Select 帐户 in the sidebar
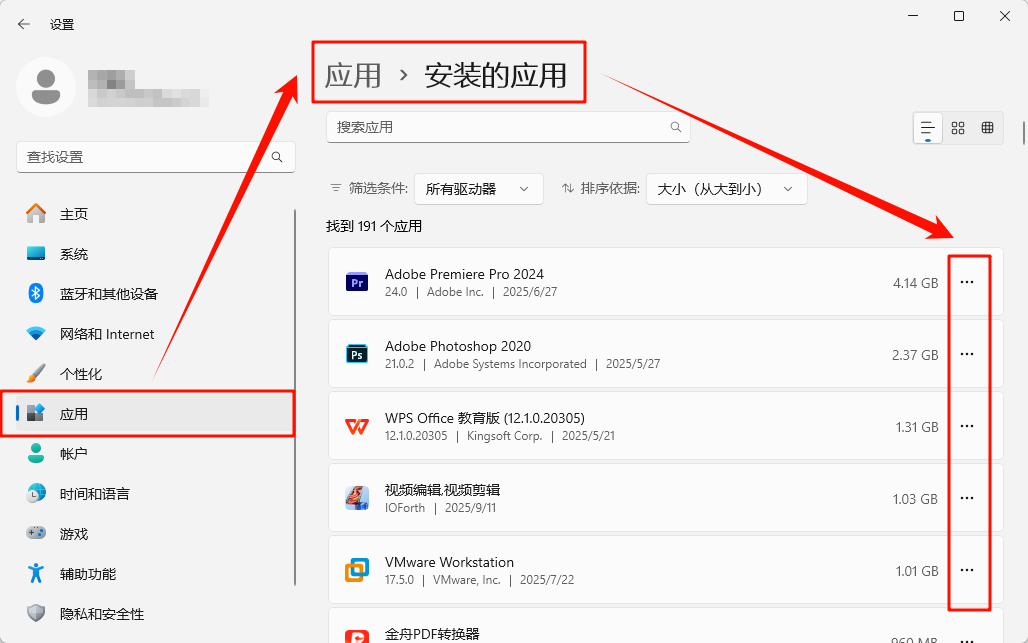 75,453
